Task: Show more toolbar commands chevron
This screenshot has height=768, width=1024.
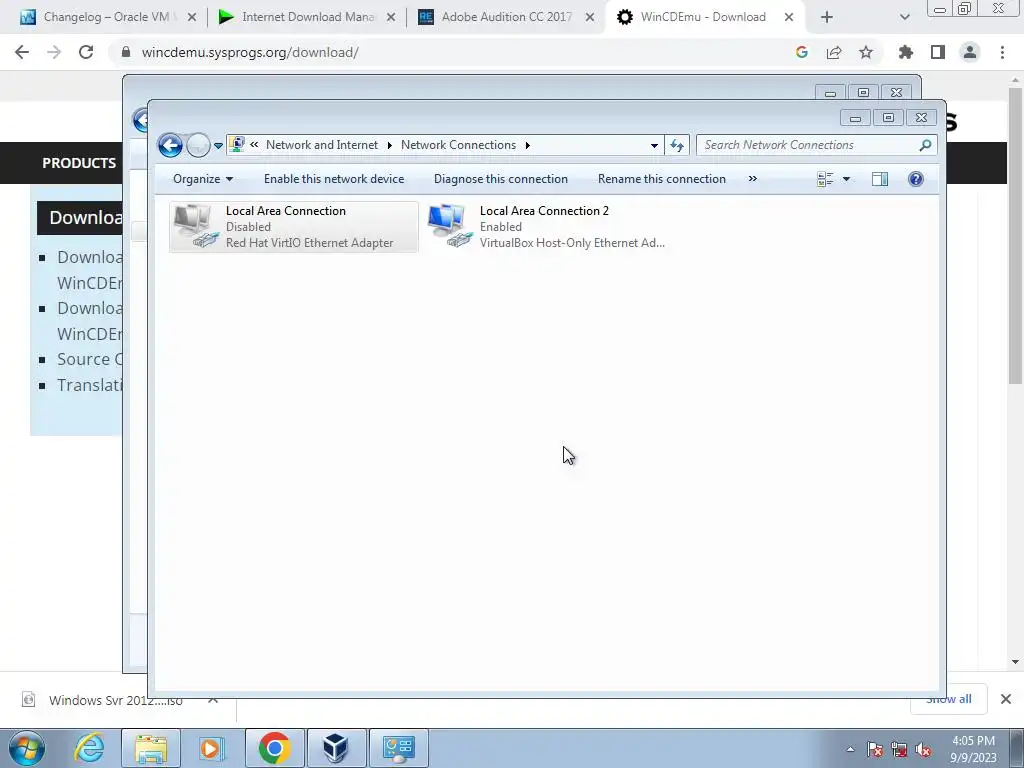Action: pyautogui.click(x=752, y=179)
